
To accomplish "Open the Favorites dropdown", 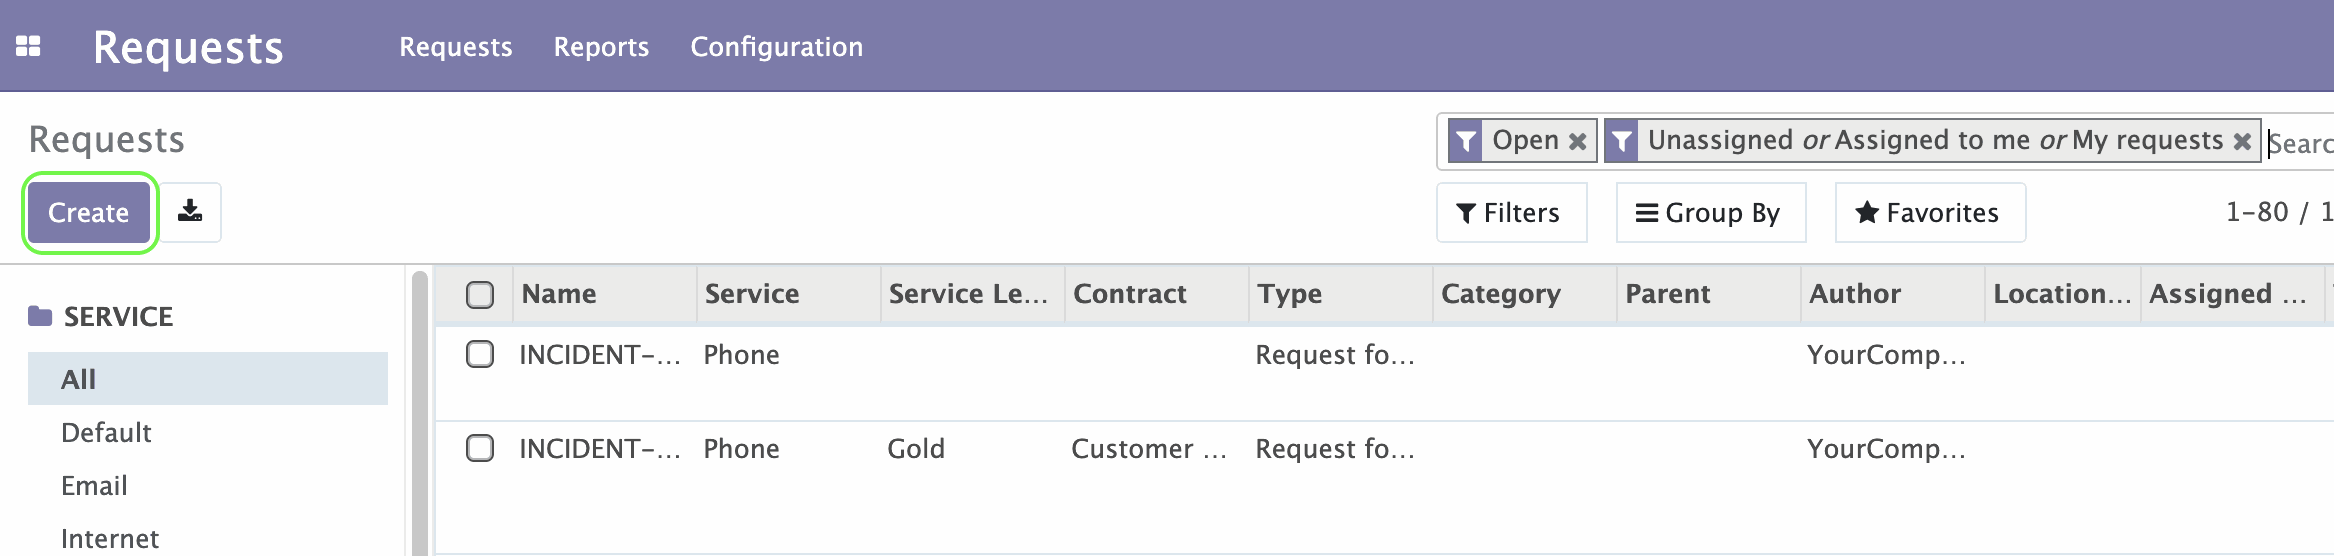I will pos(1930,212).
